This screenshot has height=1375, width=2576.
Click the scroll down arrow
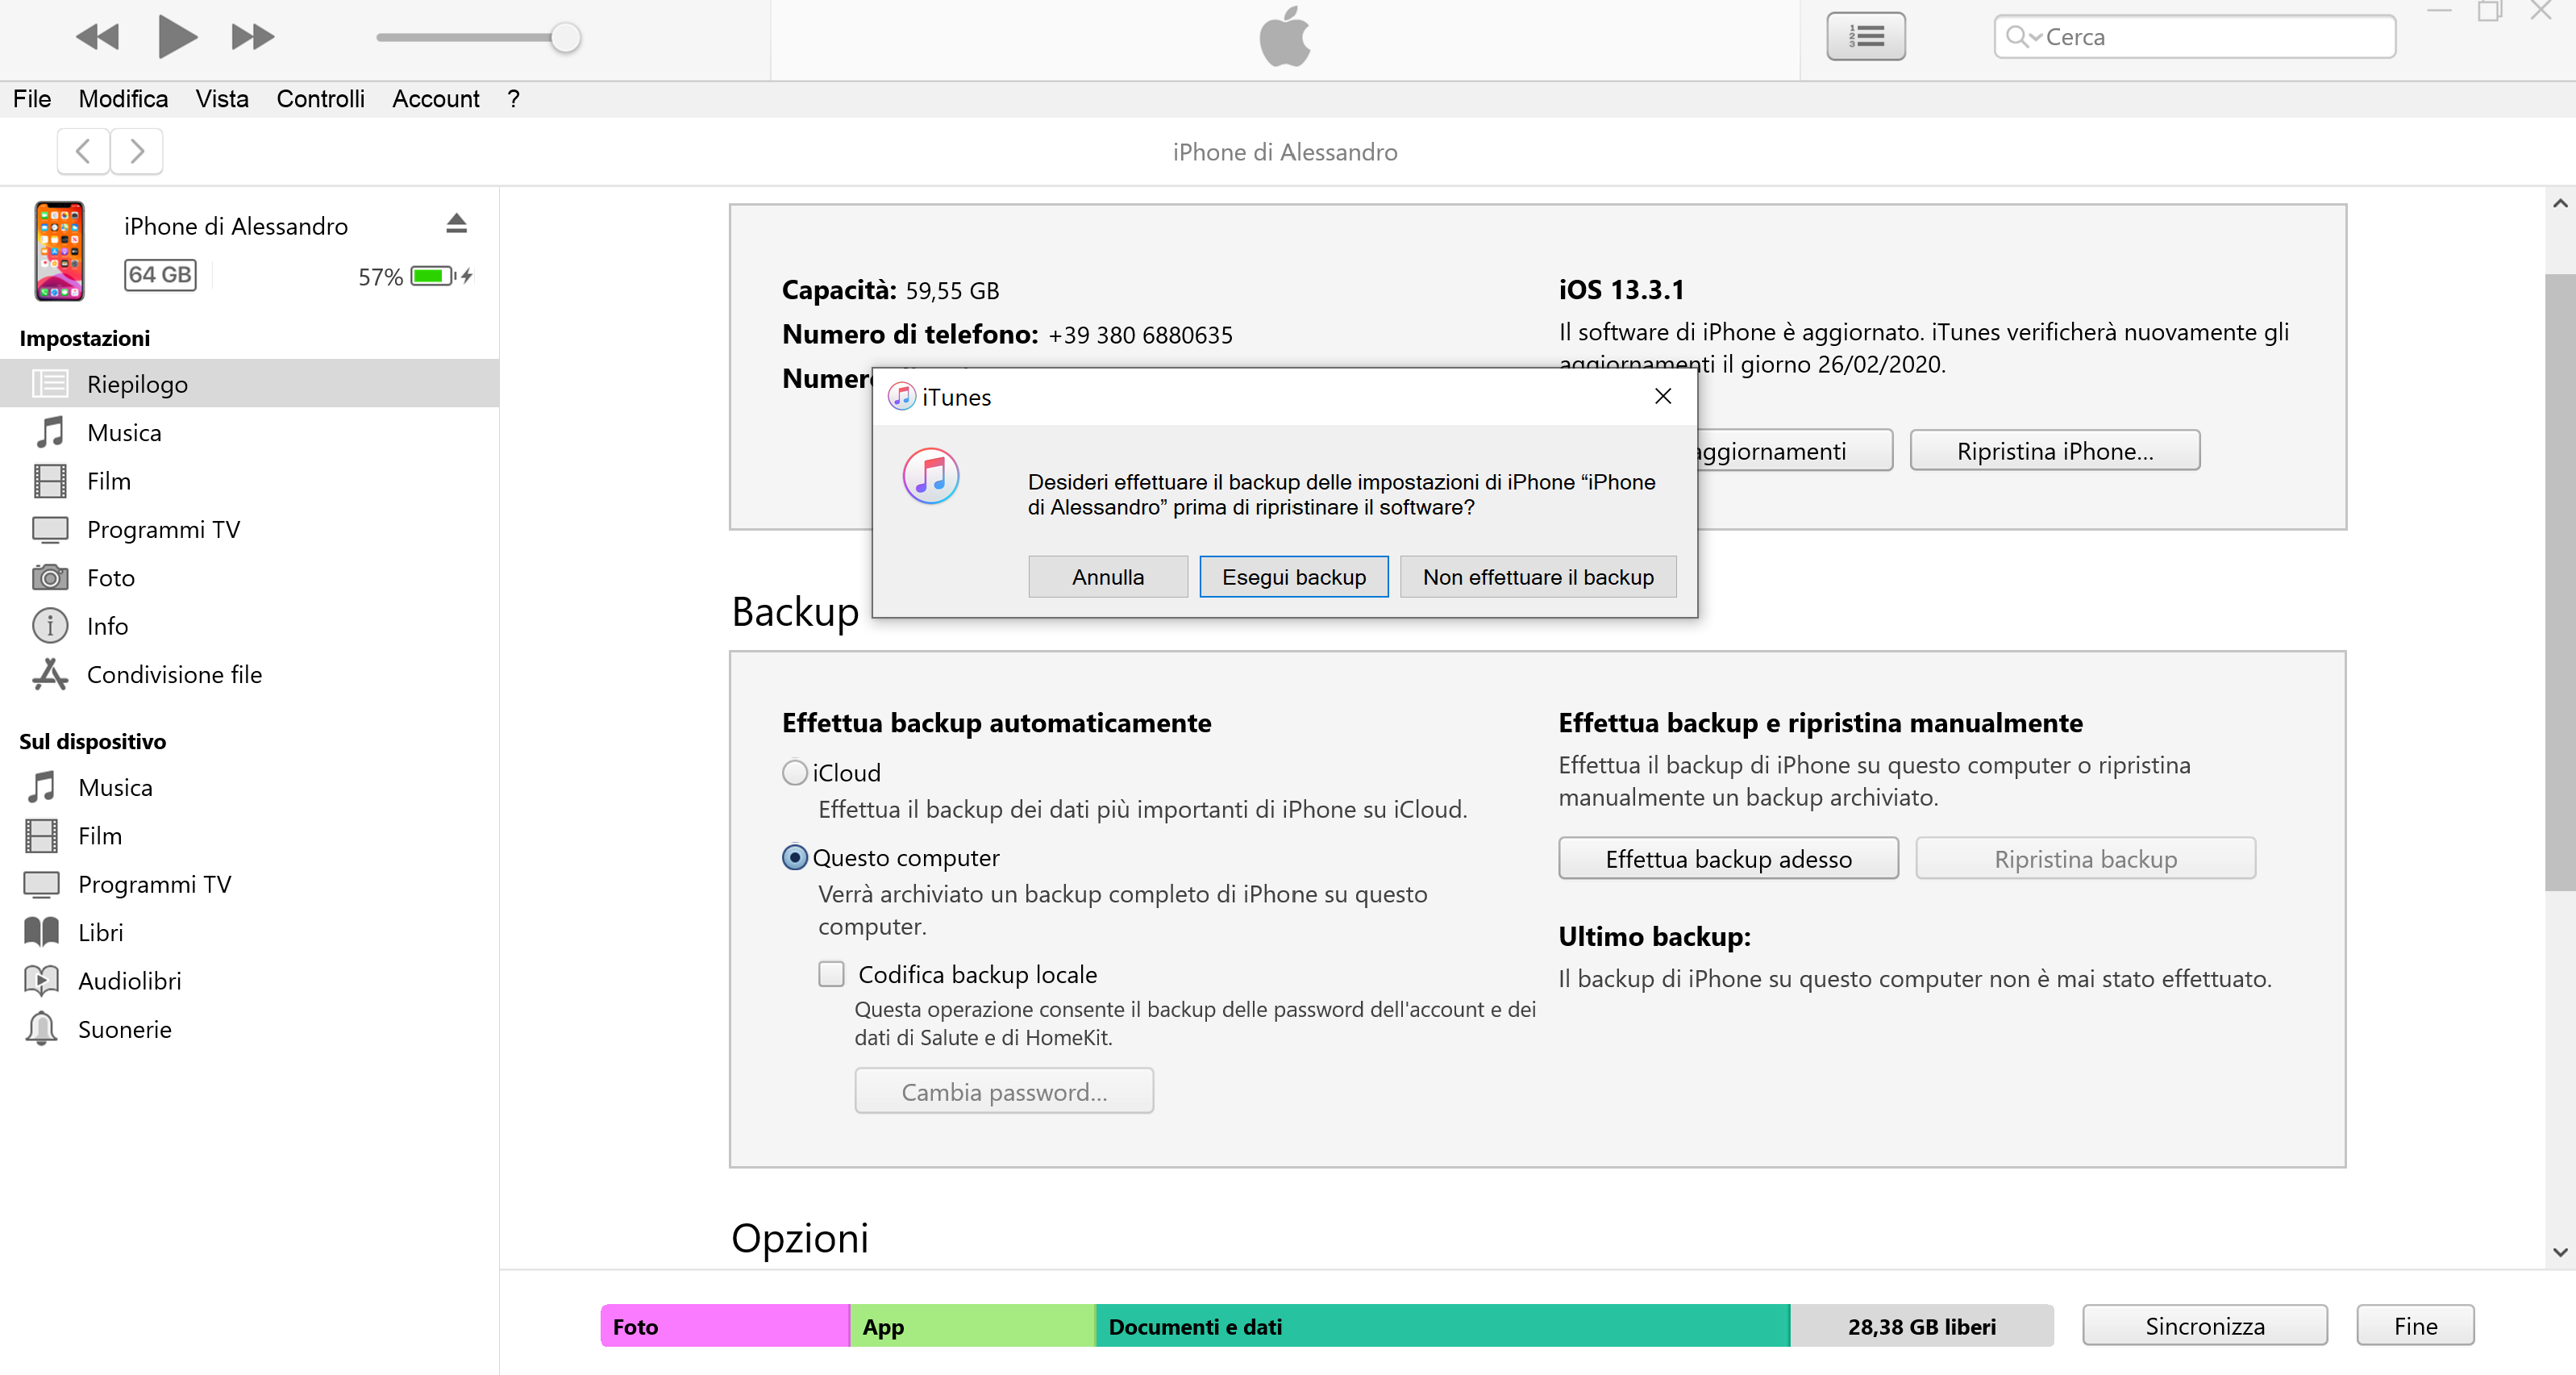pos(2560,1252)
